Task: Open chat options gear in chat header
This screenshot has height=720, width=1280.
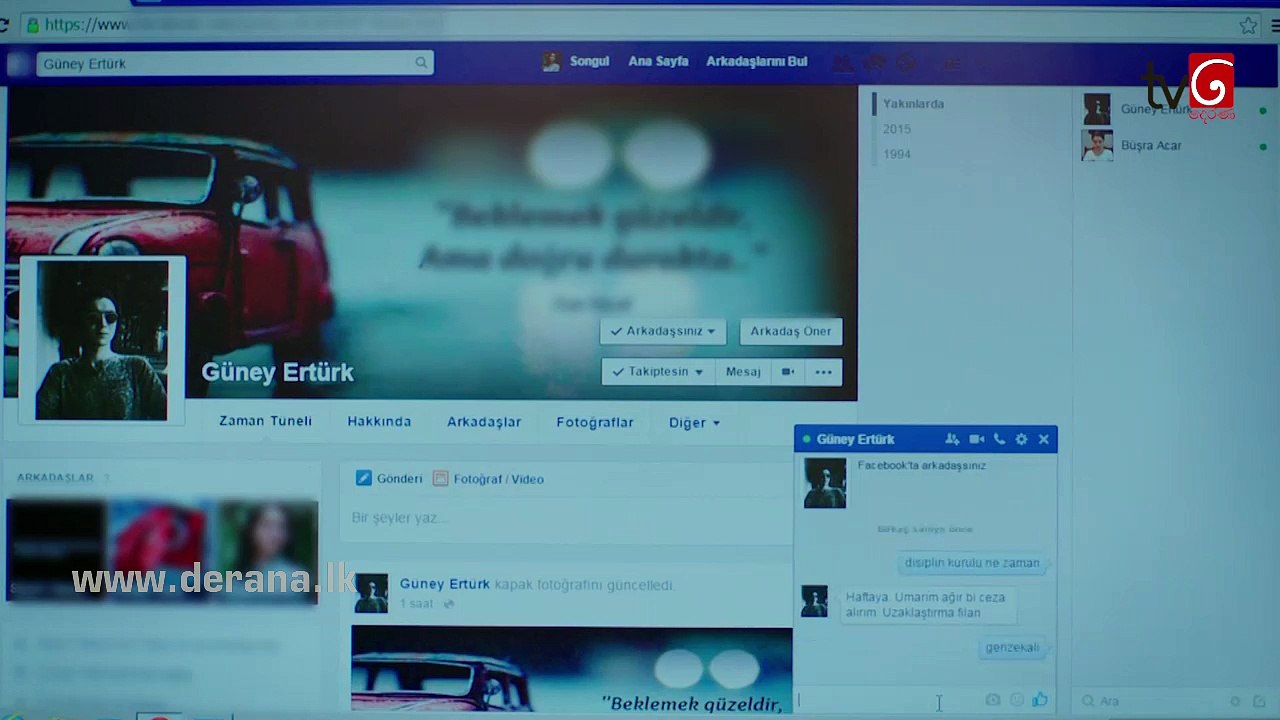Action: [1021, 439]
